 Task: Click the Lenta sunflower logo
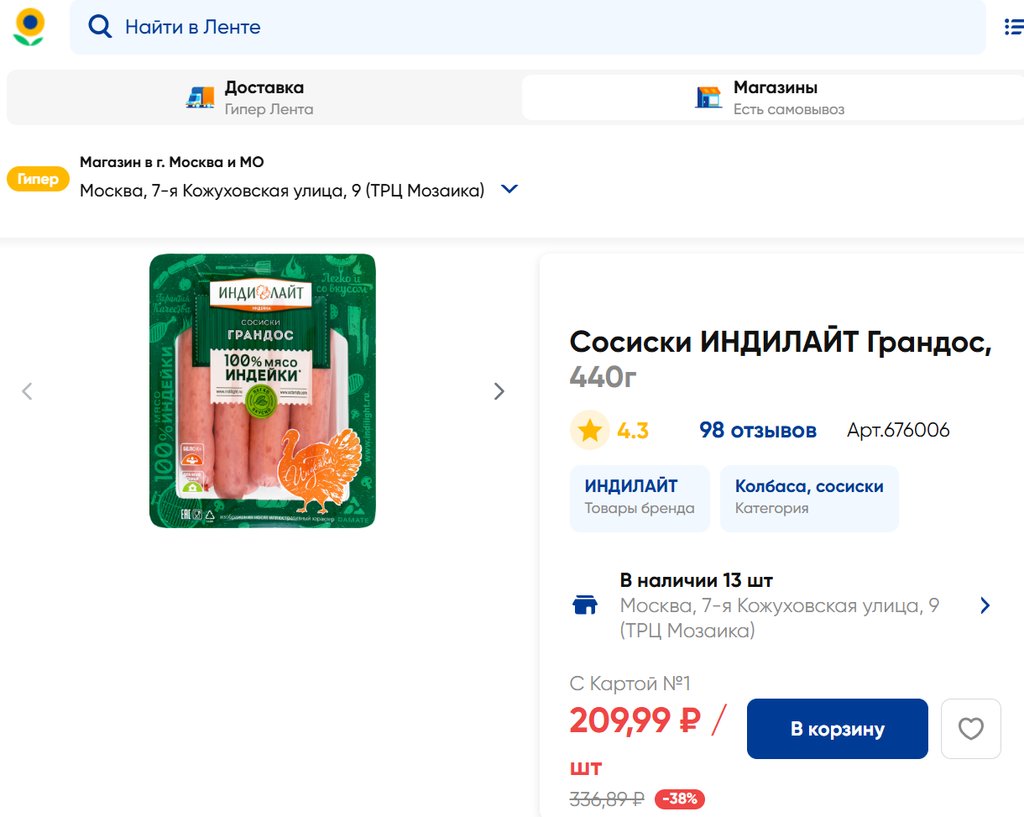(x=29, y=27)
